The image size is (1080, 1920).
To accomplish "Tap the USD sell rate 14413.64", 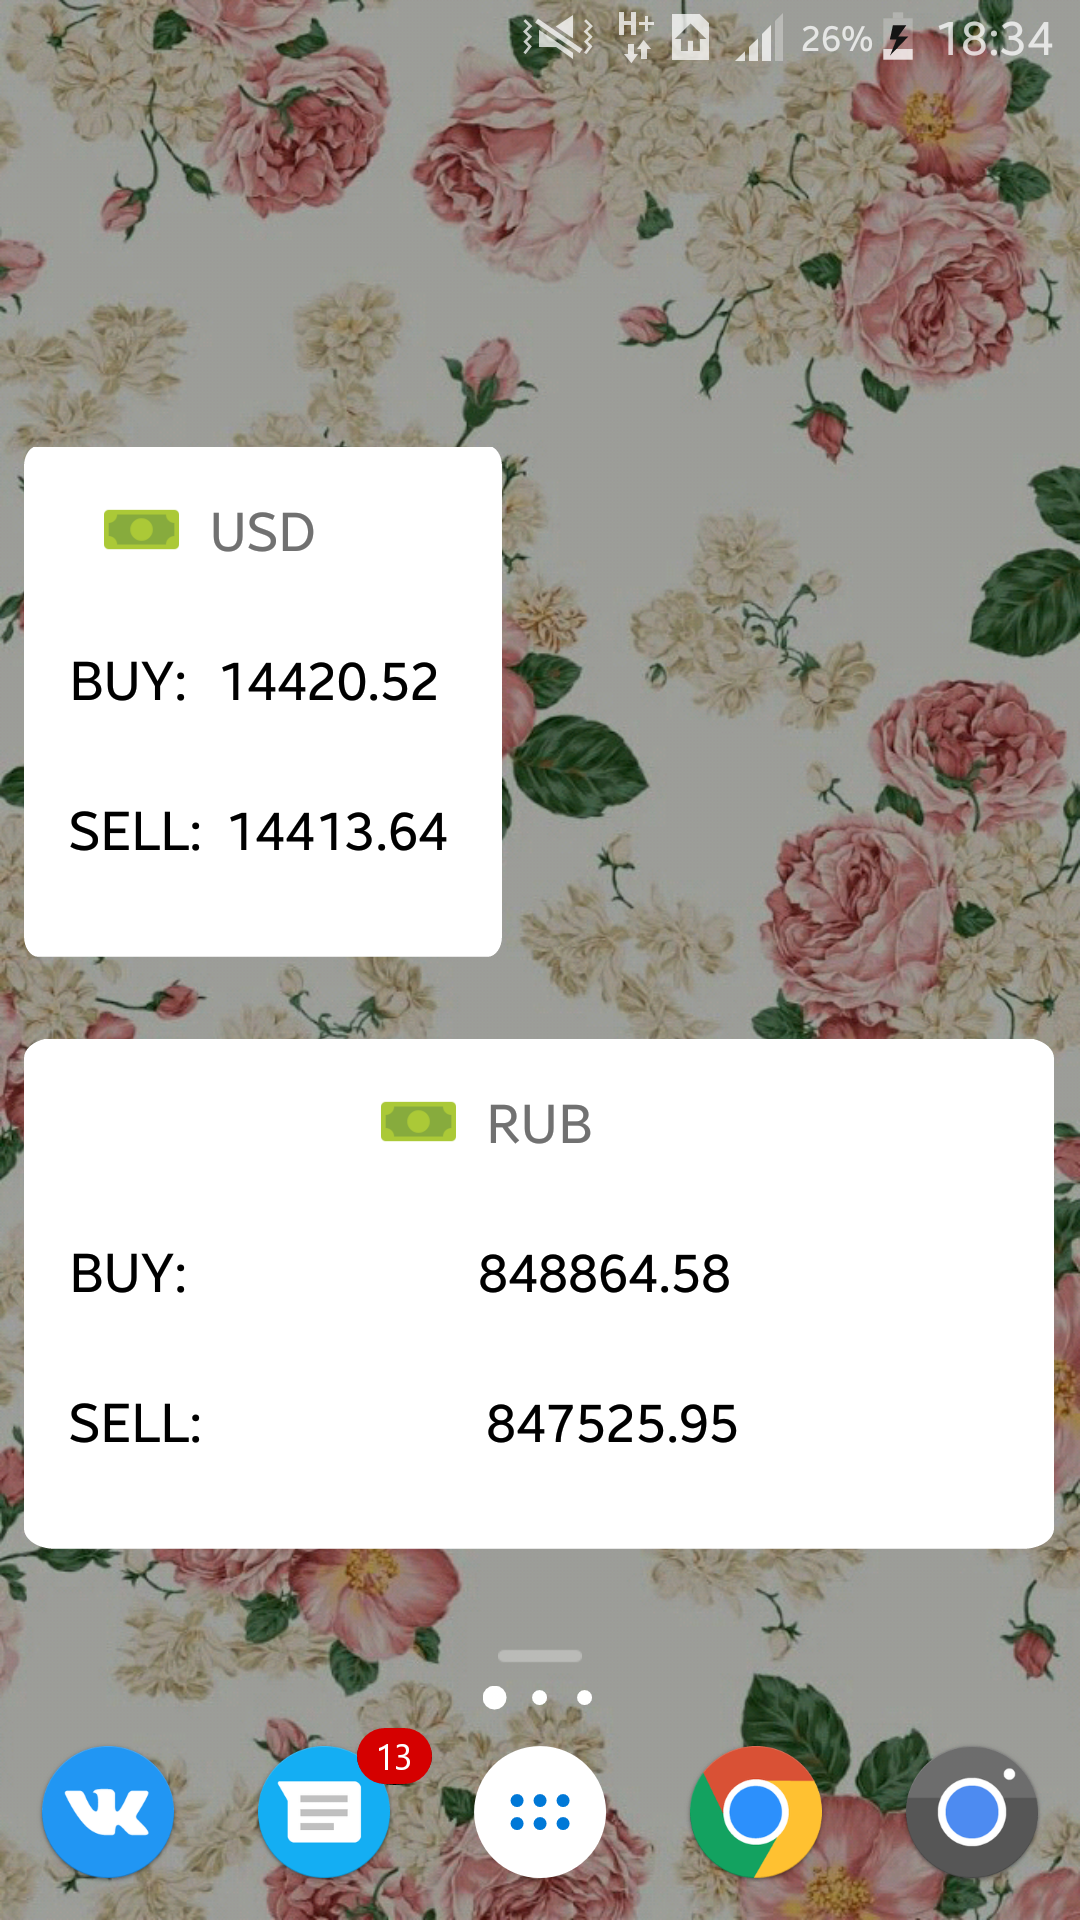I will click(338, 832).
